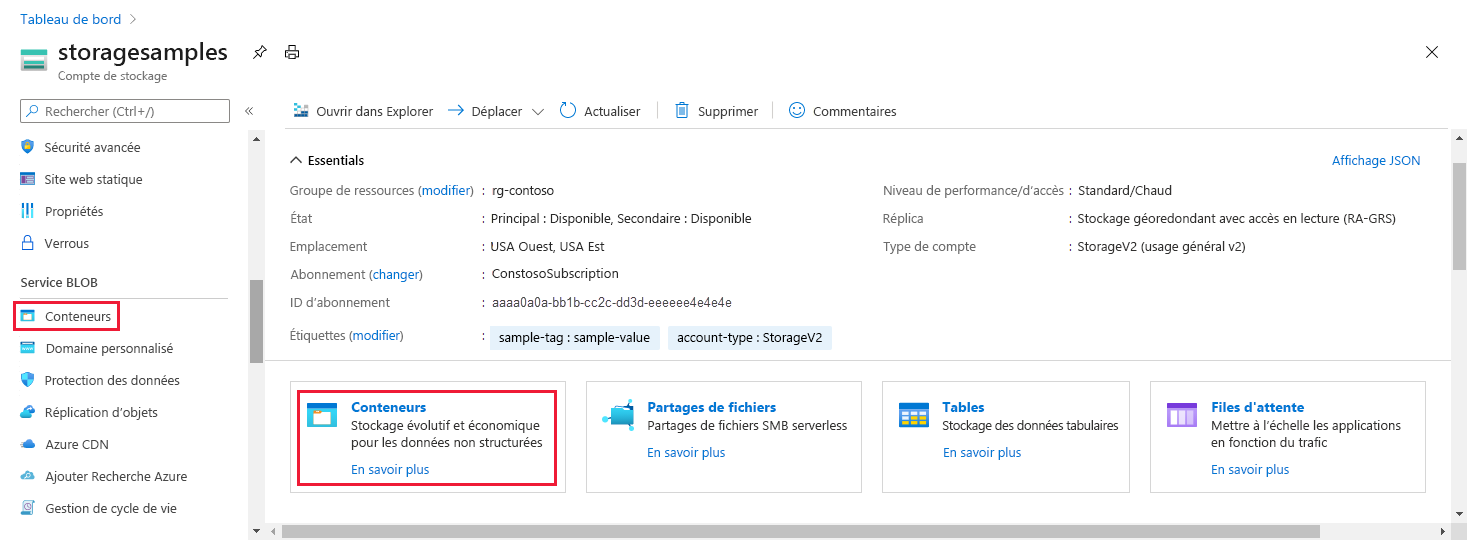Pin the storagesamples blade to dashboard
Screen dimensions: 1467x540
click(259, 52)
